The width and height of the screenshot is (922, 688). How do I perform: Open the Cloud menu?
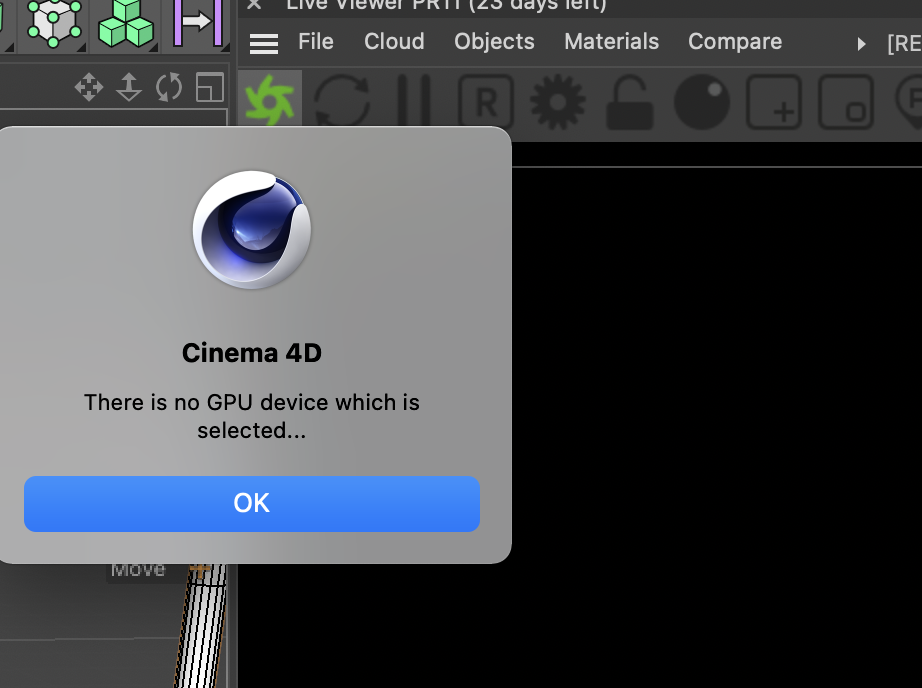pyautogui.click(x=394, y=42)
